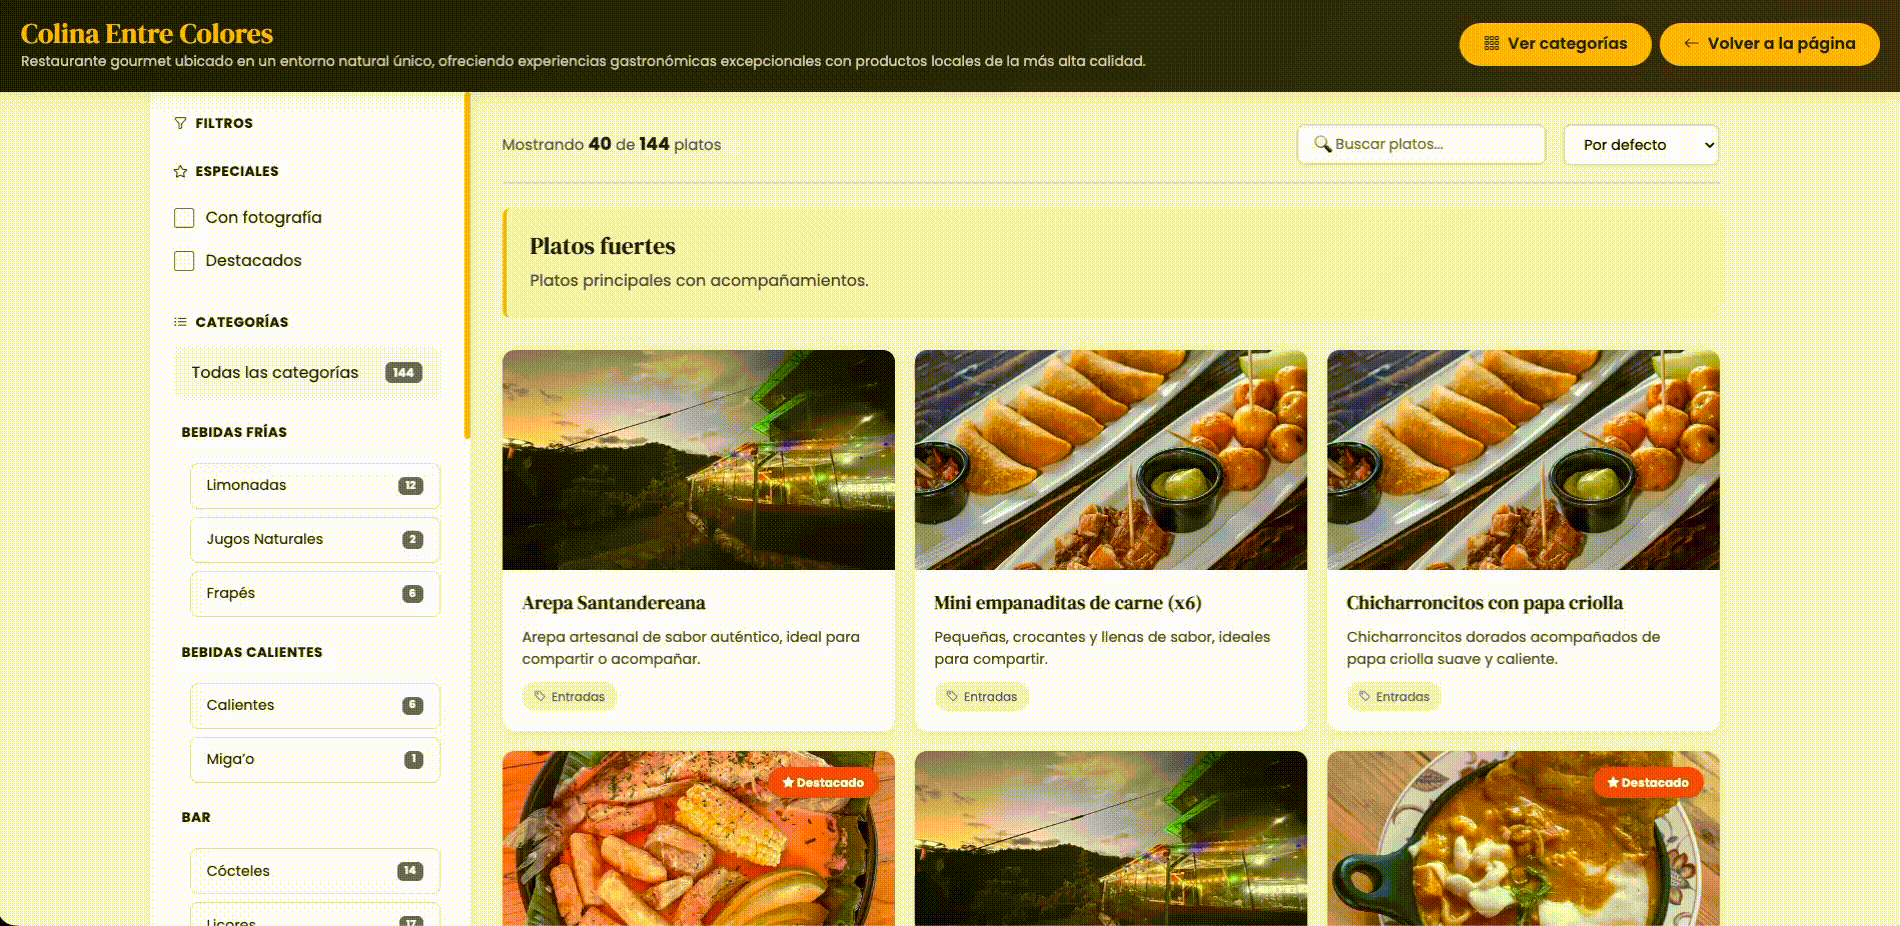Open the Por defecto sort dropdown
The width and height of the screenshot is (1900, 926).
[x=1641, y=145]
